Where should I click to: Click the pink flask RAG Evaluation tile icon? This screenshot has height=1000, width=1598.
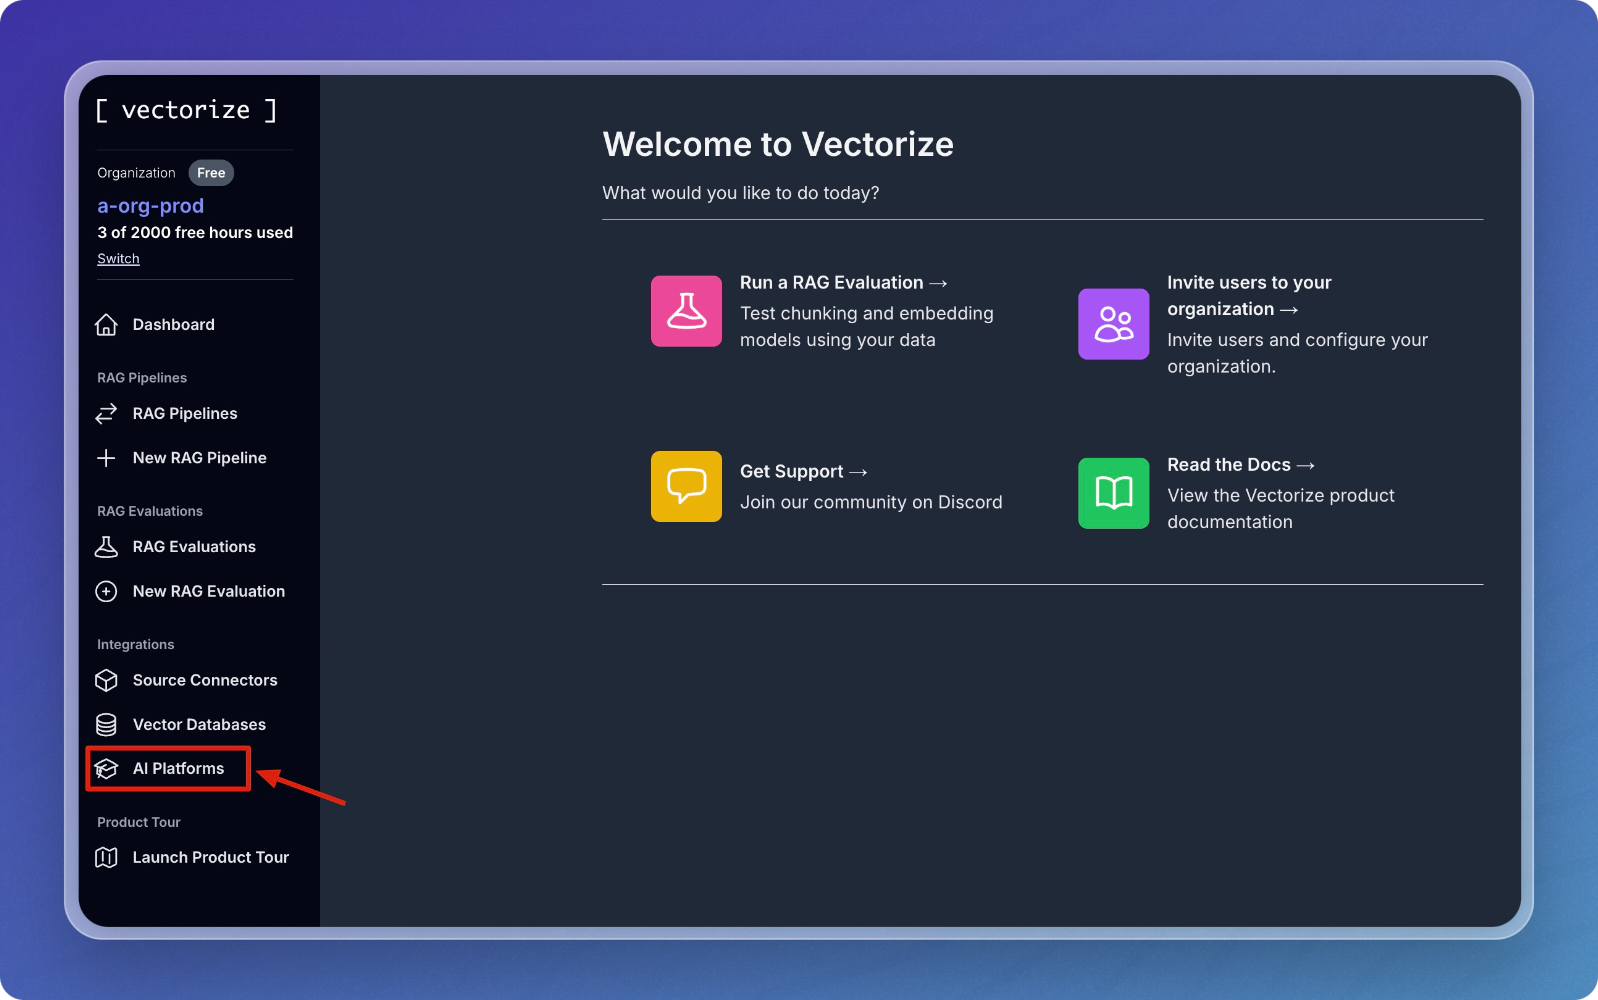686,311
